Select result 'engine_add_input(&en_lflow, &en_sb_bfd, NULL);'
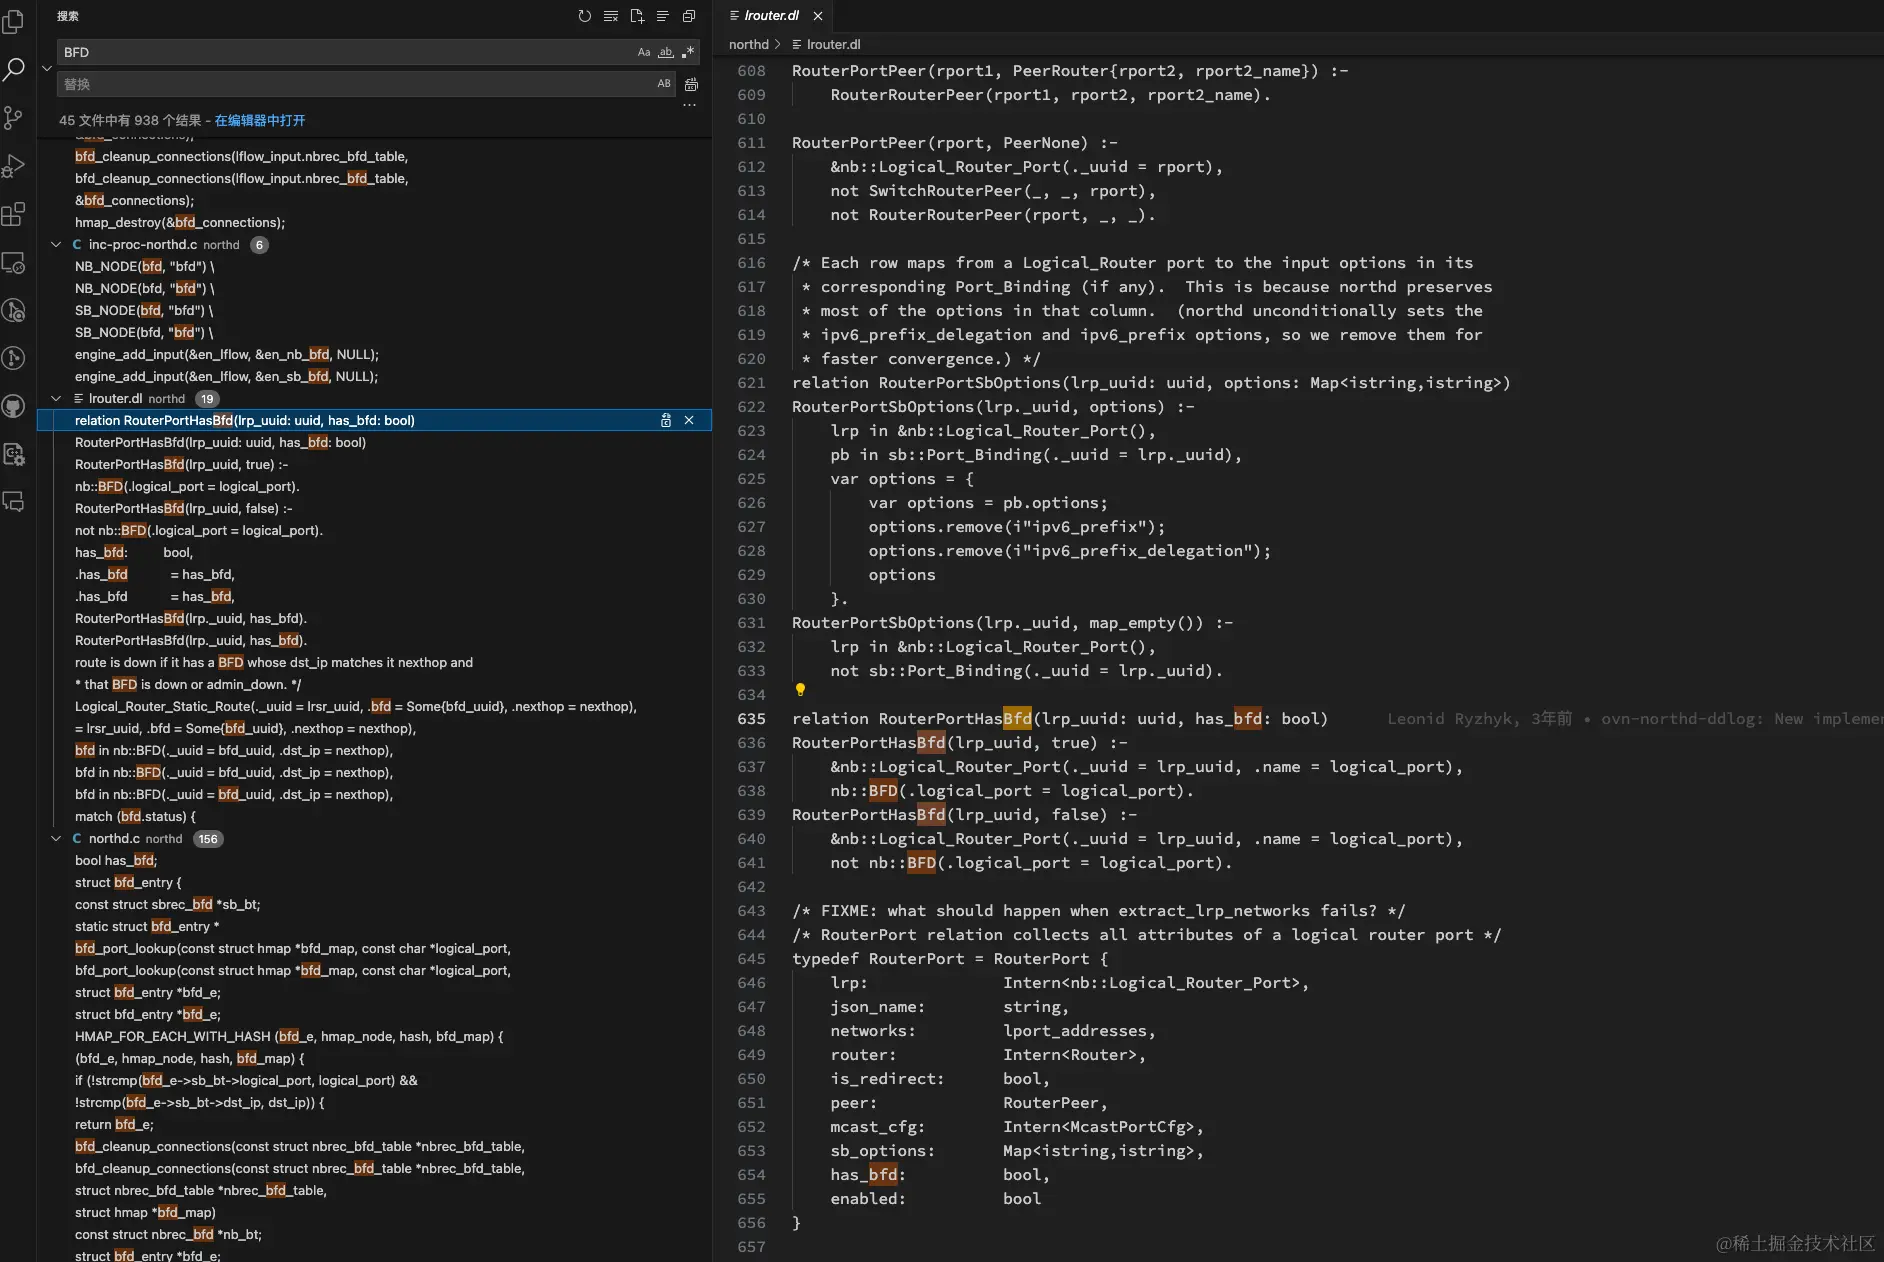This screenshot has width=1884, height=1262. (227, 377)
